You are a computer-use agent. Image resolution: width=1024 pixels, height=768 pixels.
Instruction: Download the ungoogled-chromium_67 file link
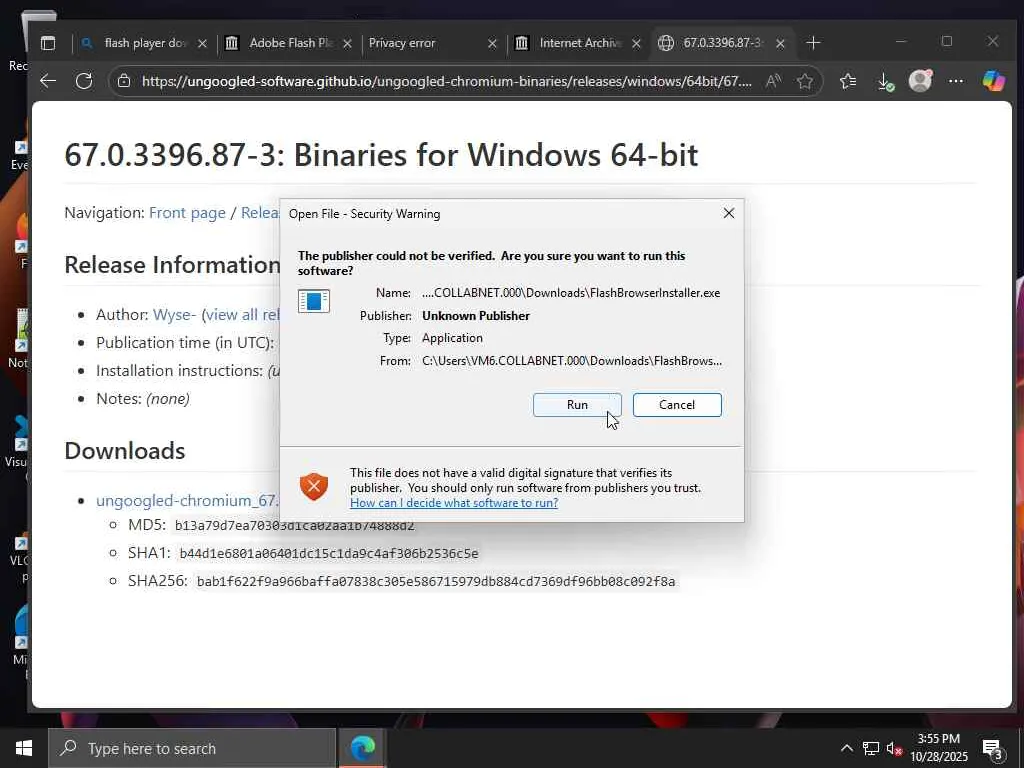tap(187, 501)
